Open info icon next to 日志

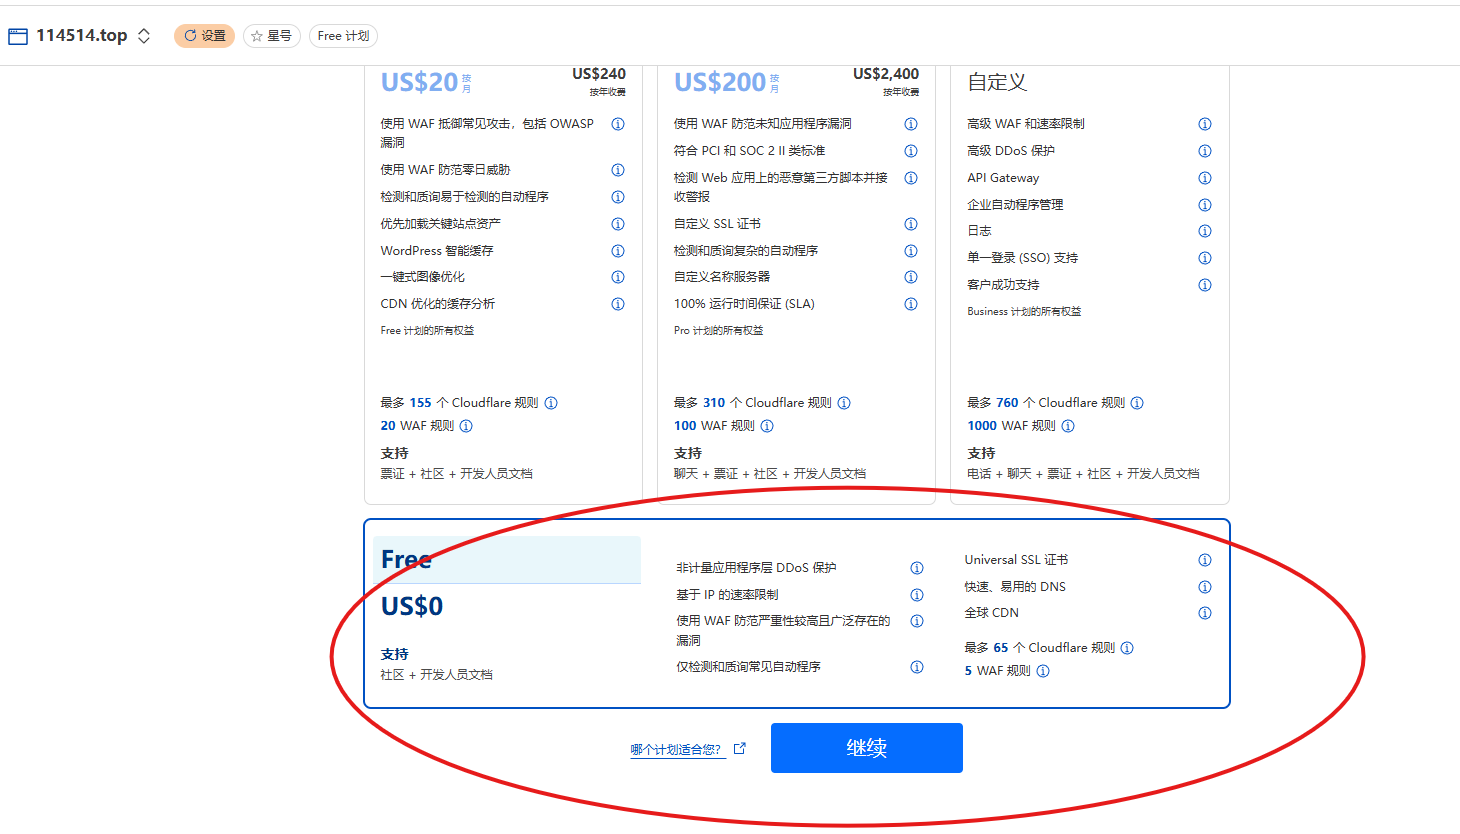pos(1205,231)
